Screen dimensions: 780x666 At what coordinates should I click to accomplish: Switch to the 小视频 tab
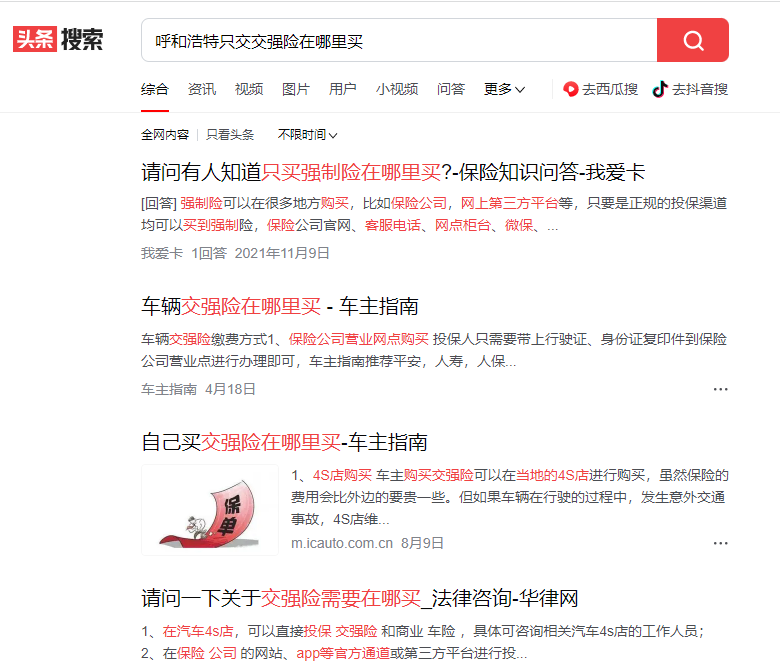pyautogui.click(x=396, y=89)
